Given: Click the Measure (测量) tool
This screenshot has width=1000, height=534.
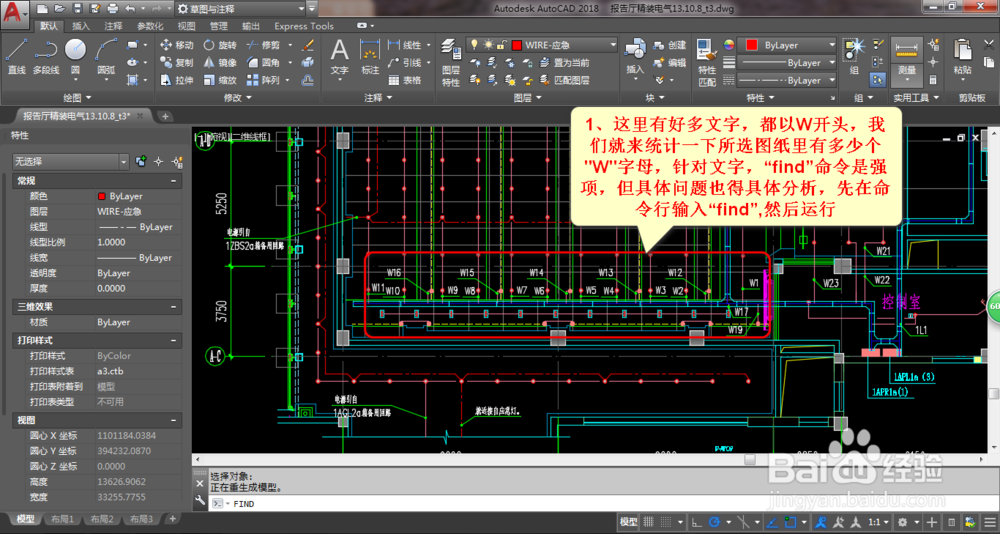Looking at the screenshot, I should pos(906,57).
